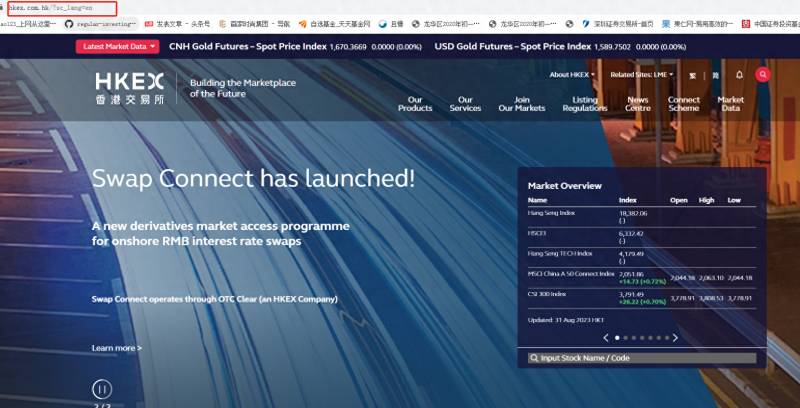800x408 pixels.
Task: Open the Latest Market Data dropdown
Action: pyautogui.click(x=117, y=46)
